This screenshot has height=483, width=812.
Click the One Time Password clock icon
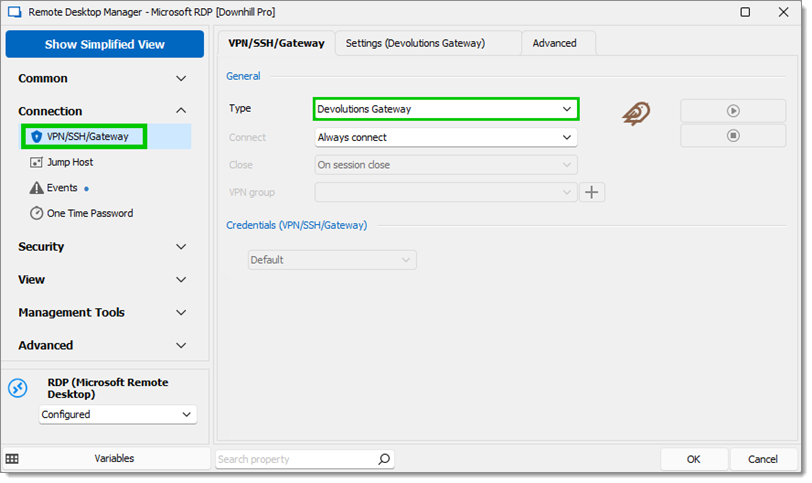[x=36, y=213]
